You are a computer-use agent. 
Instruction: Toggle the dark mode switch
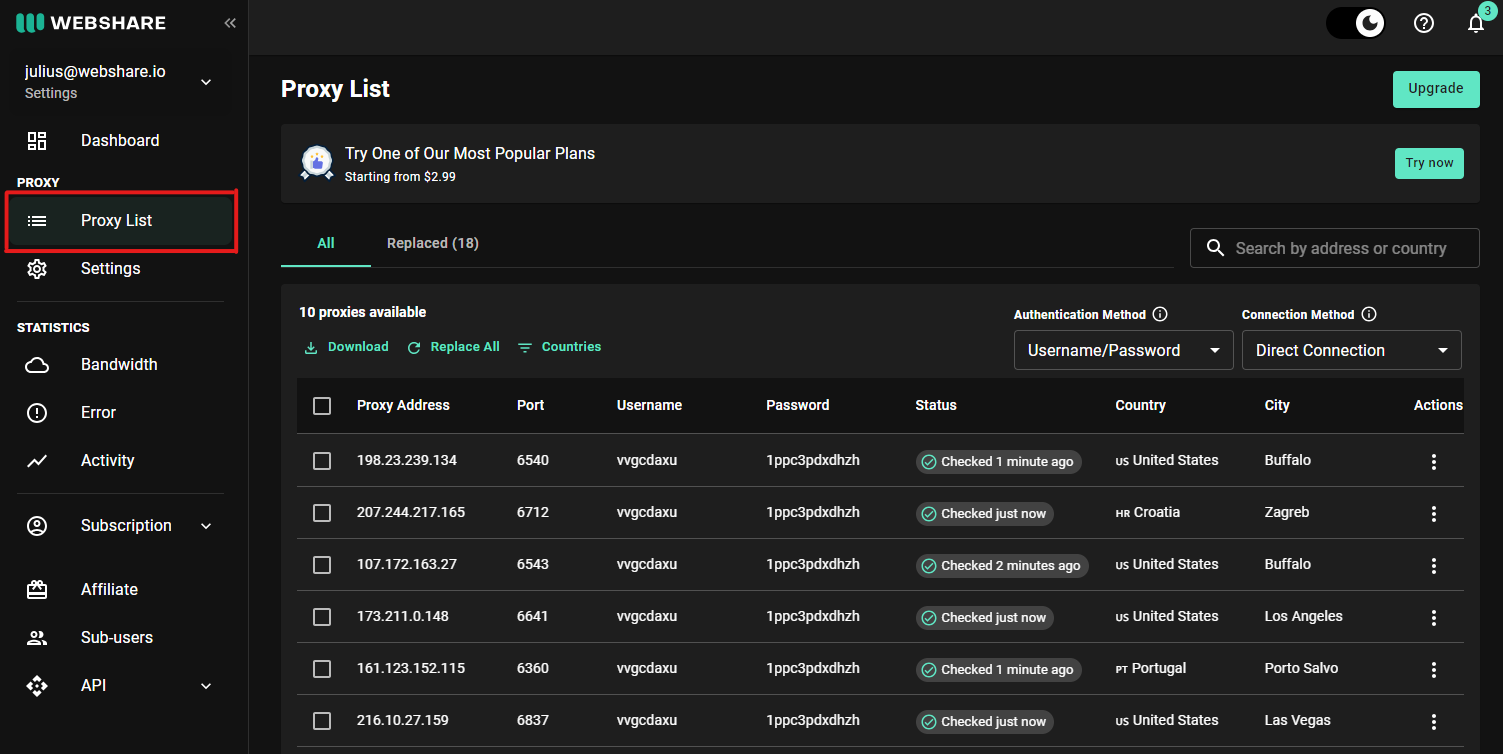pos(1356,22)
